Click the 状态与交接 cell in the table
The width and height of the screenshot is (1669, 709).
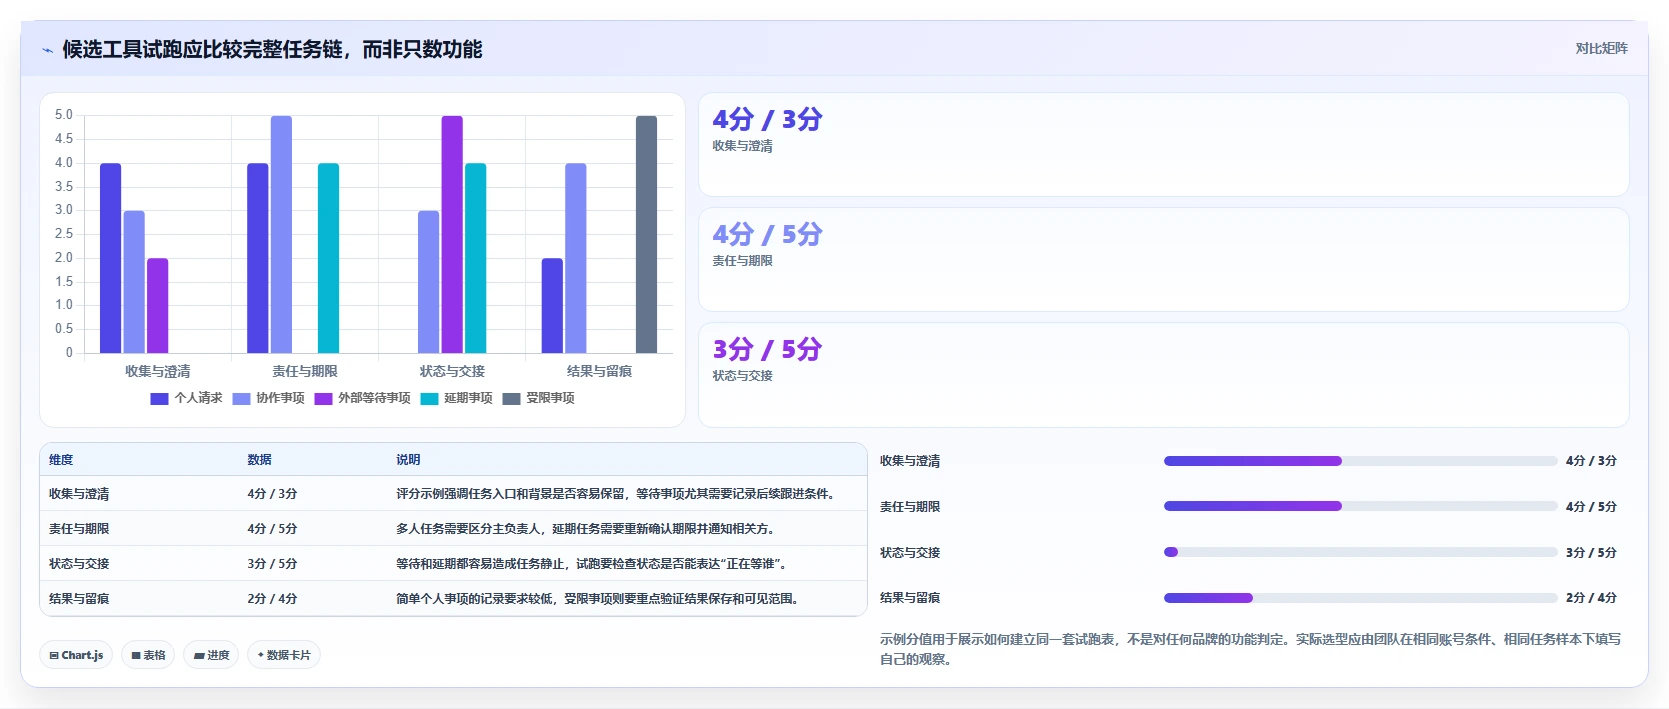(x=79, y=564)
